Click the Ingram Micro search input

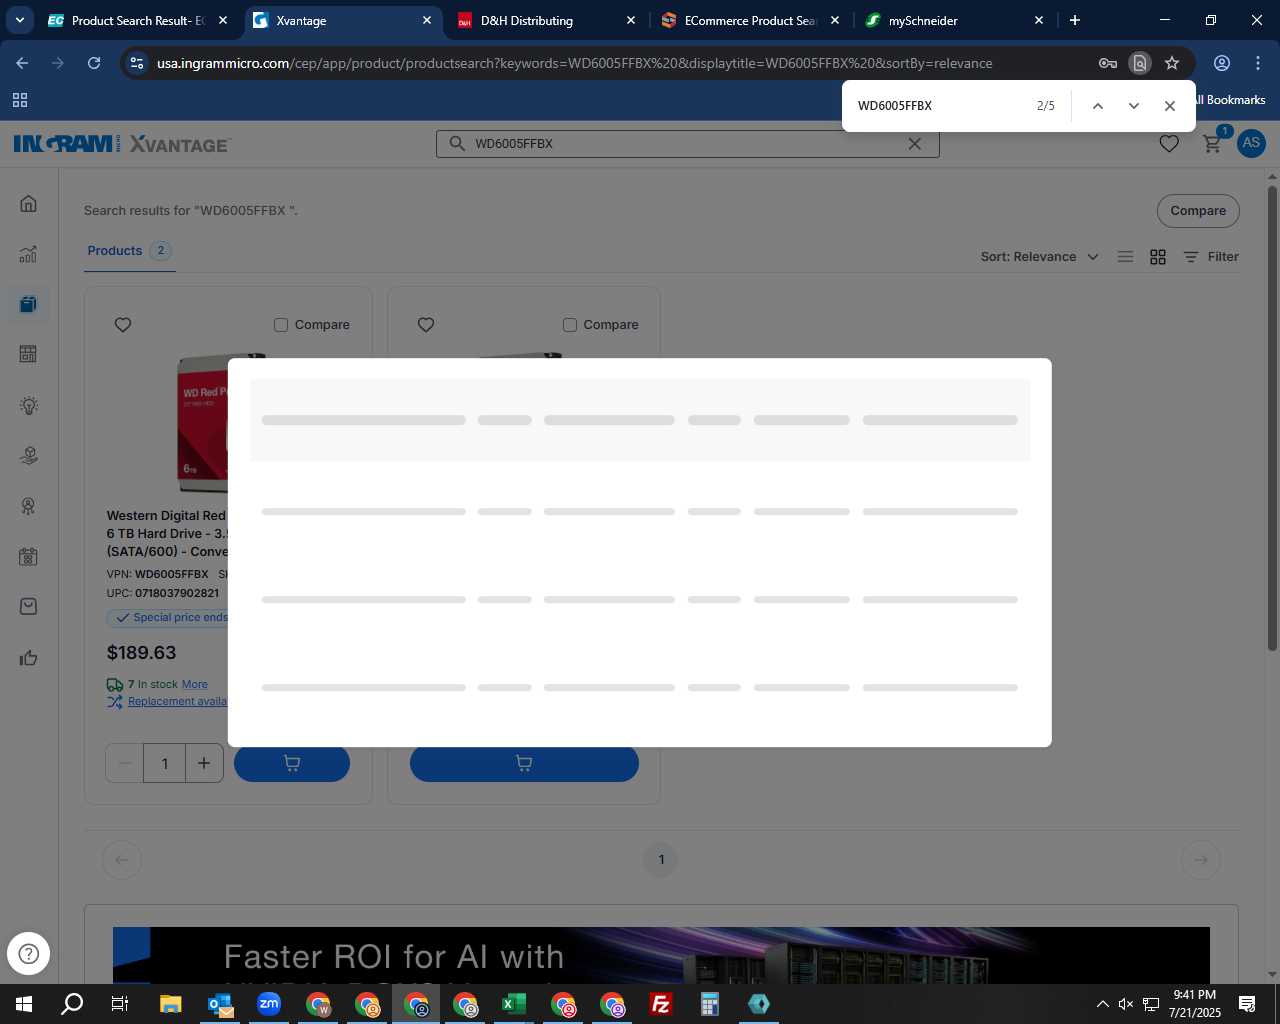[x=687, y=144]
